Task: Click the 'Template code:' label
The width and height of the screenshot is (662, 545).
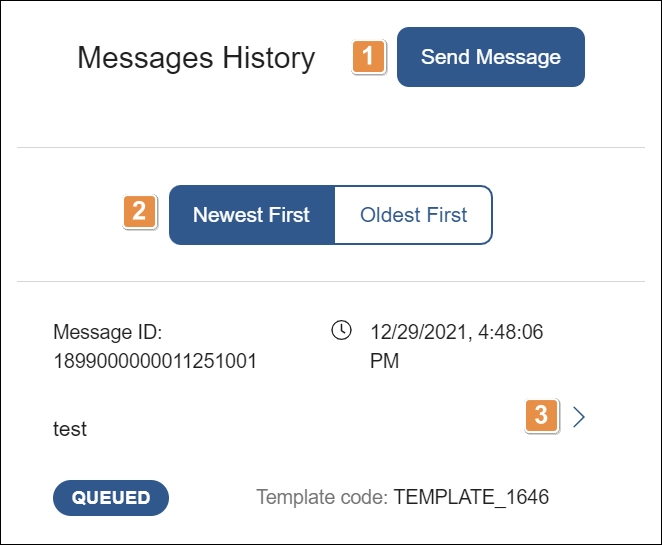Action: [x=321, y=497]
